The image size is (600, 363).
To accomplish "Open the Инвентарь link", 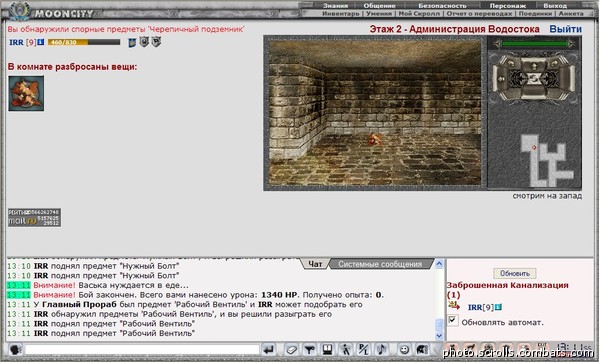I will 341,14.
